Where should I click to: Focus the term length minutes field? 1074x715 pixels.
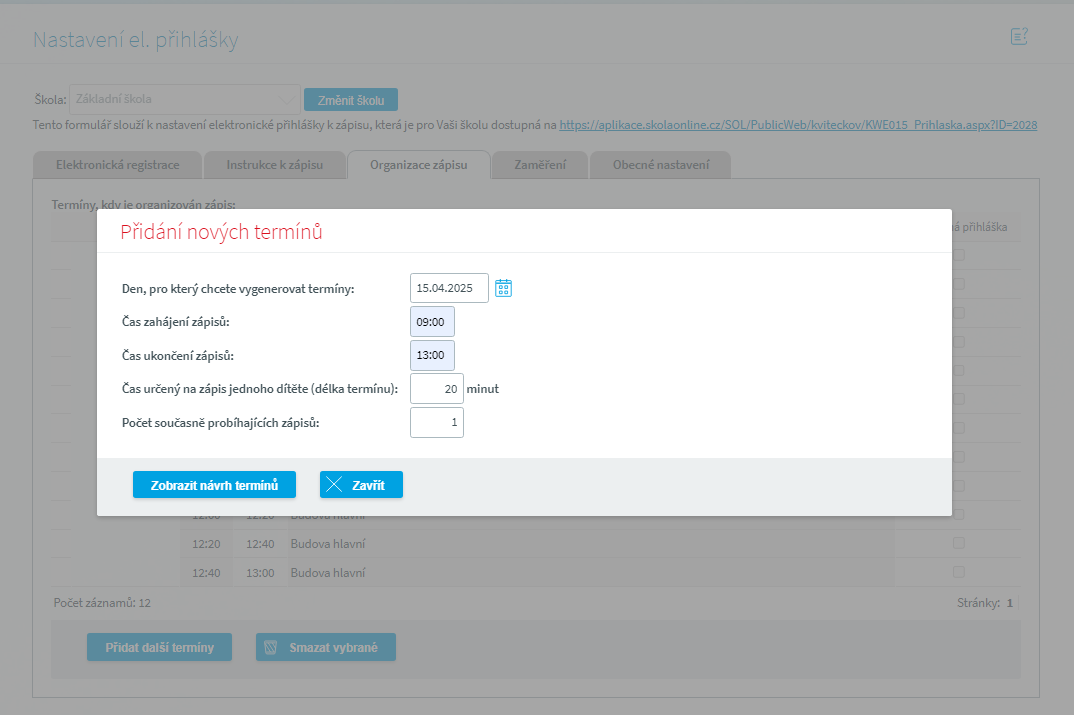coord(437,389)
